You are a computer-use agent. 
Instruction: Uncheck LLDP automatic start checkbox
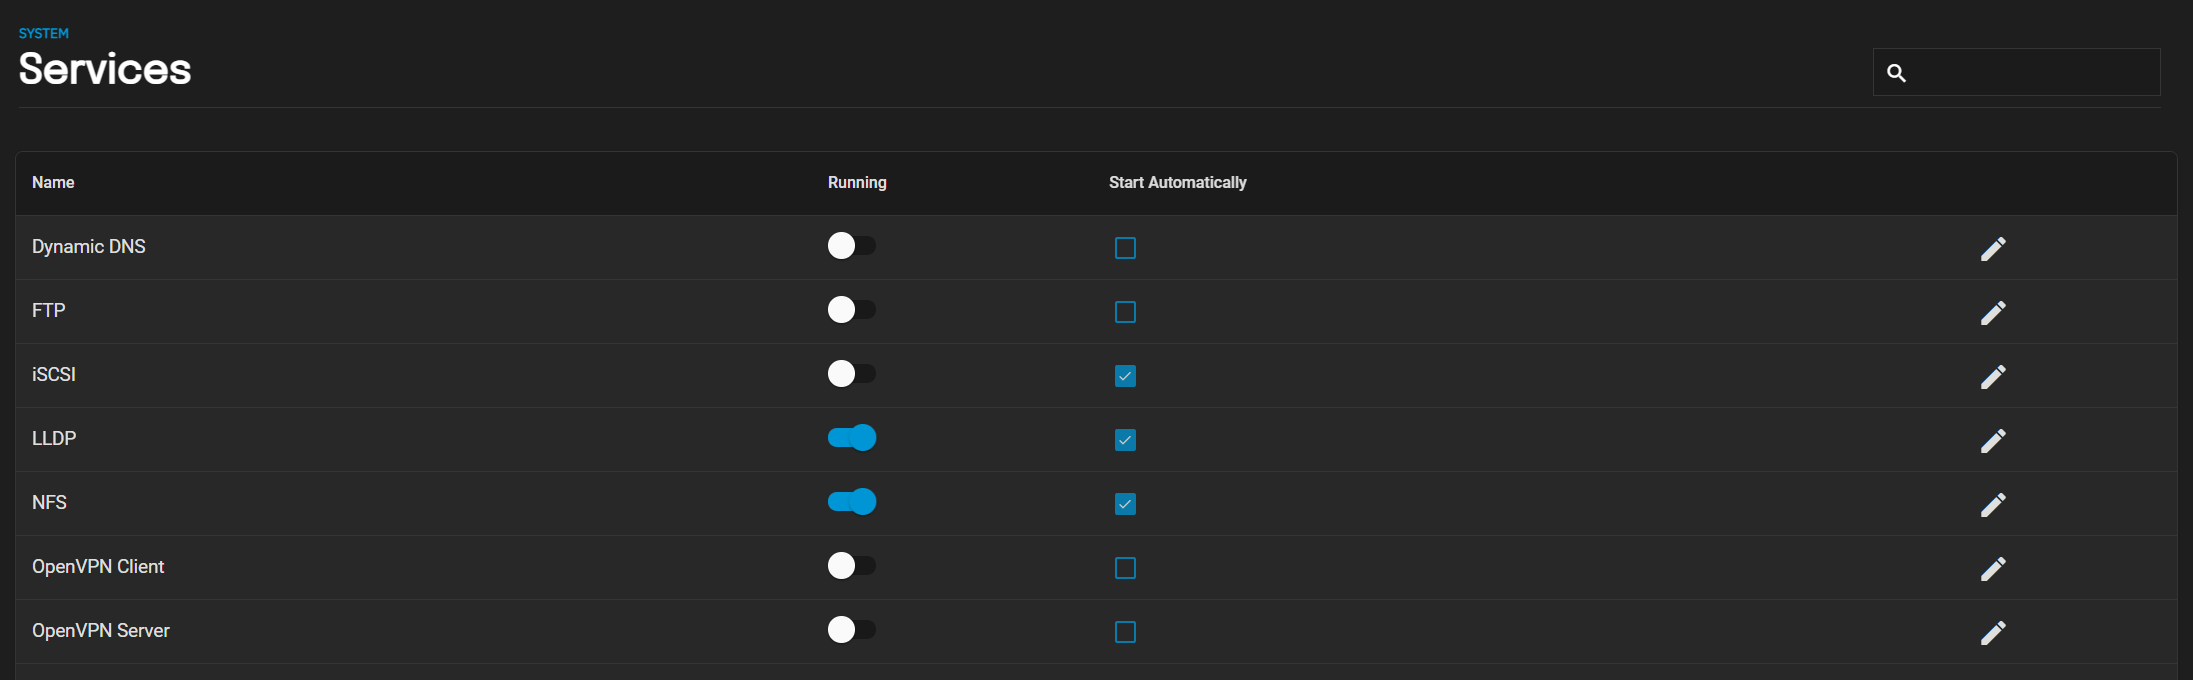coord(1125,440)
